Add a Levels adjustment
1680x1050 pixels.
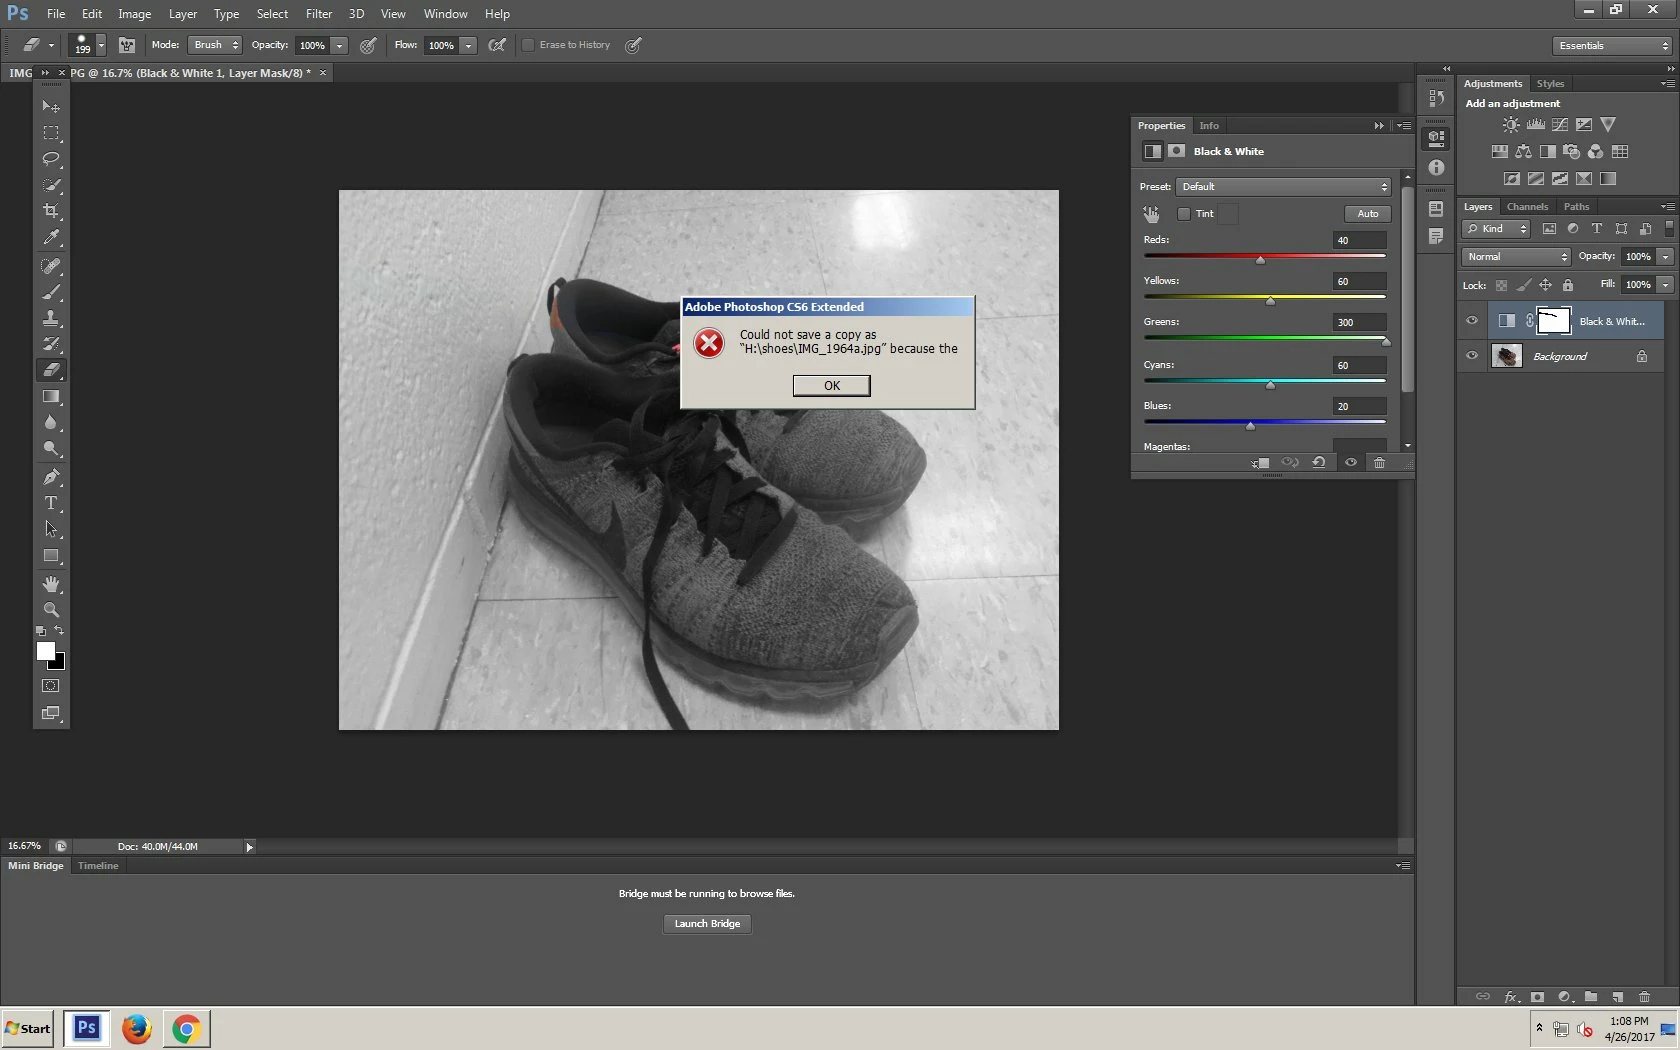tap(1535, 125)
